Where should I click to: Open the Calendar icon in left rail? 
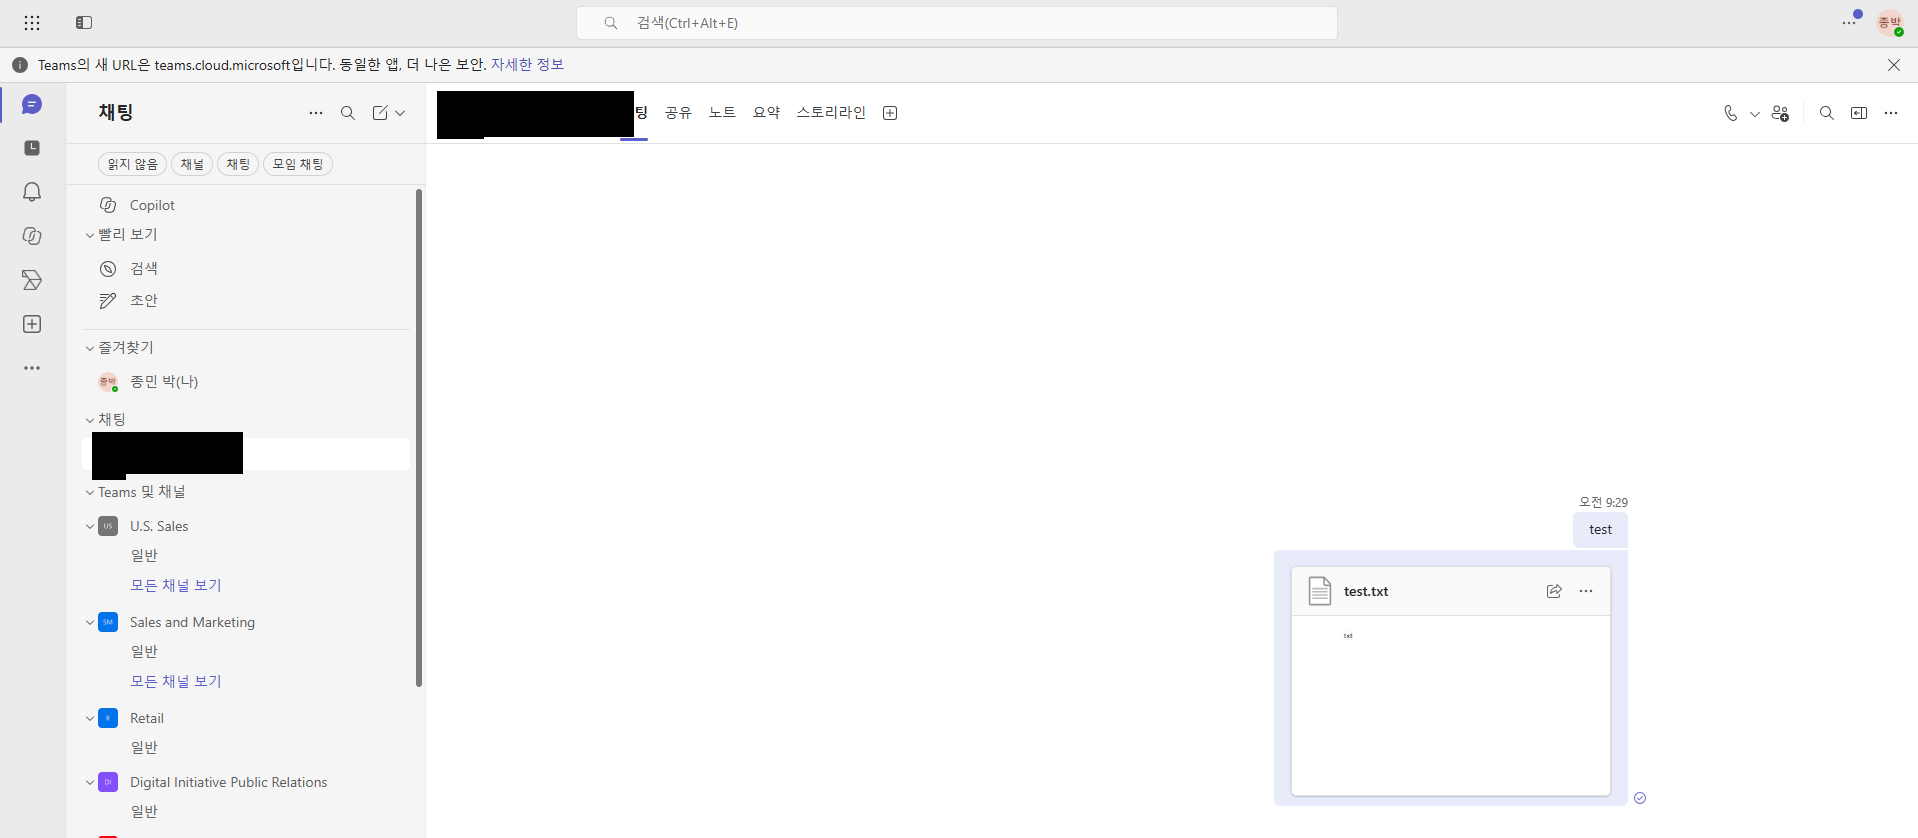[x=32, y=148]
